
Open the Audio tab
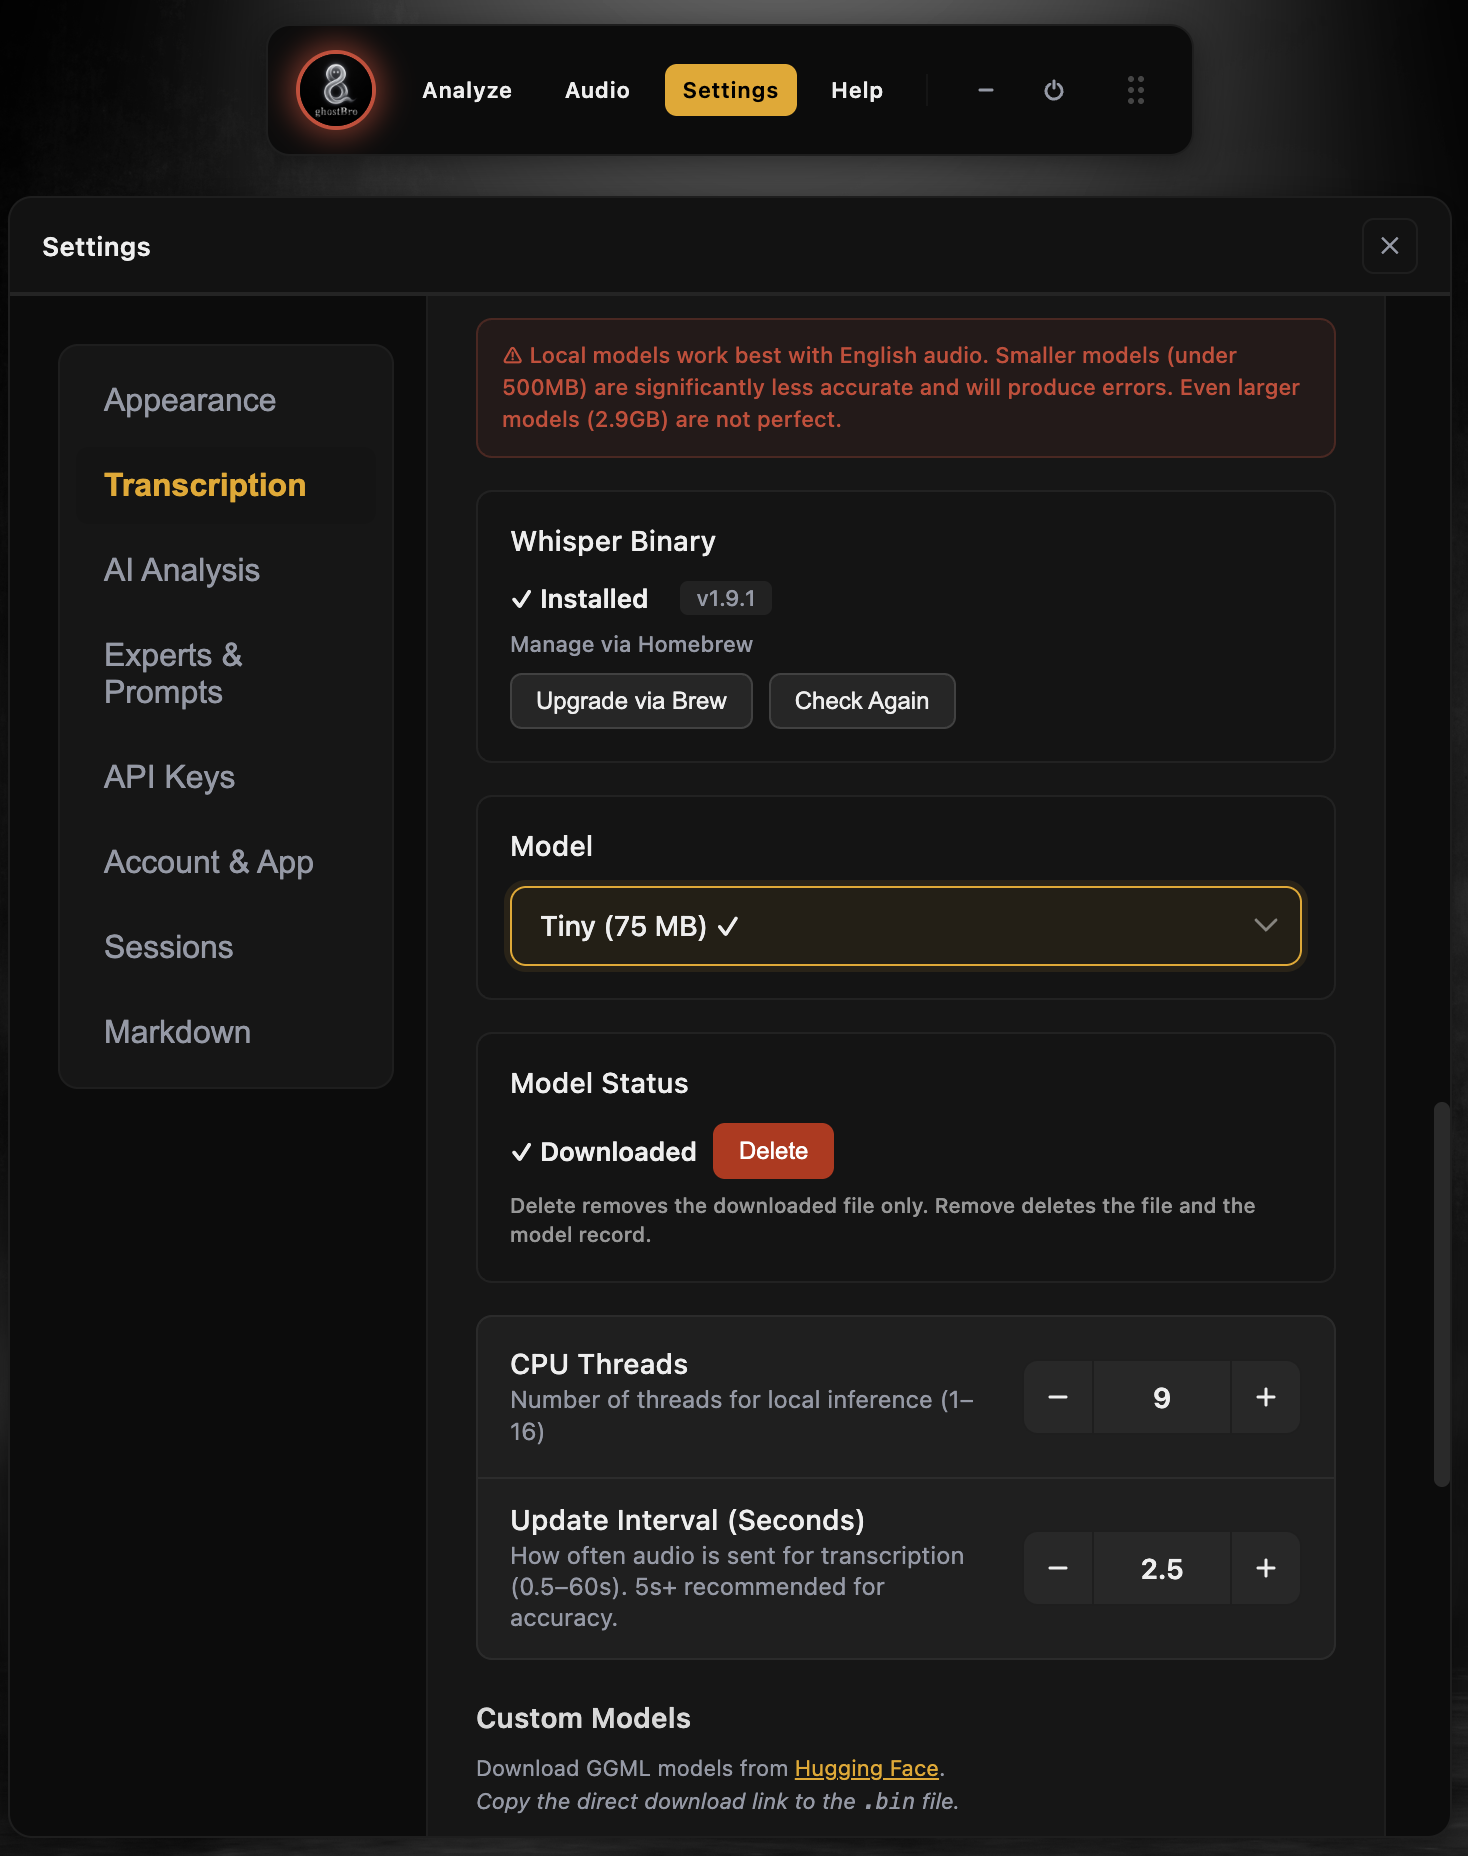pyautogui.click(x=597, y=90)
